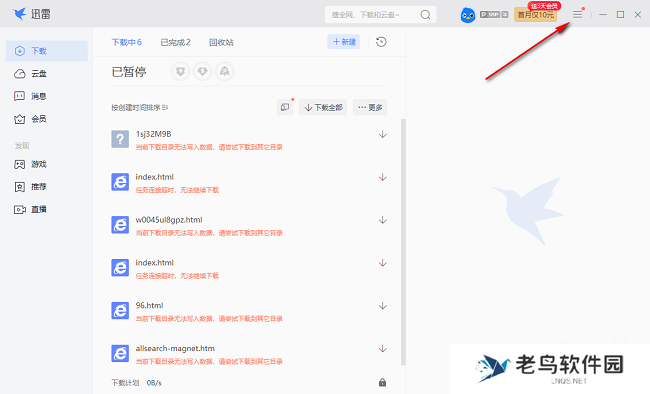Viewport: 650px width, 394px height.
Task: Select the allsearch-magnet.htm file name
Action: click(x=175, y=348)
